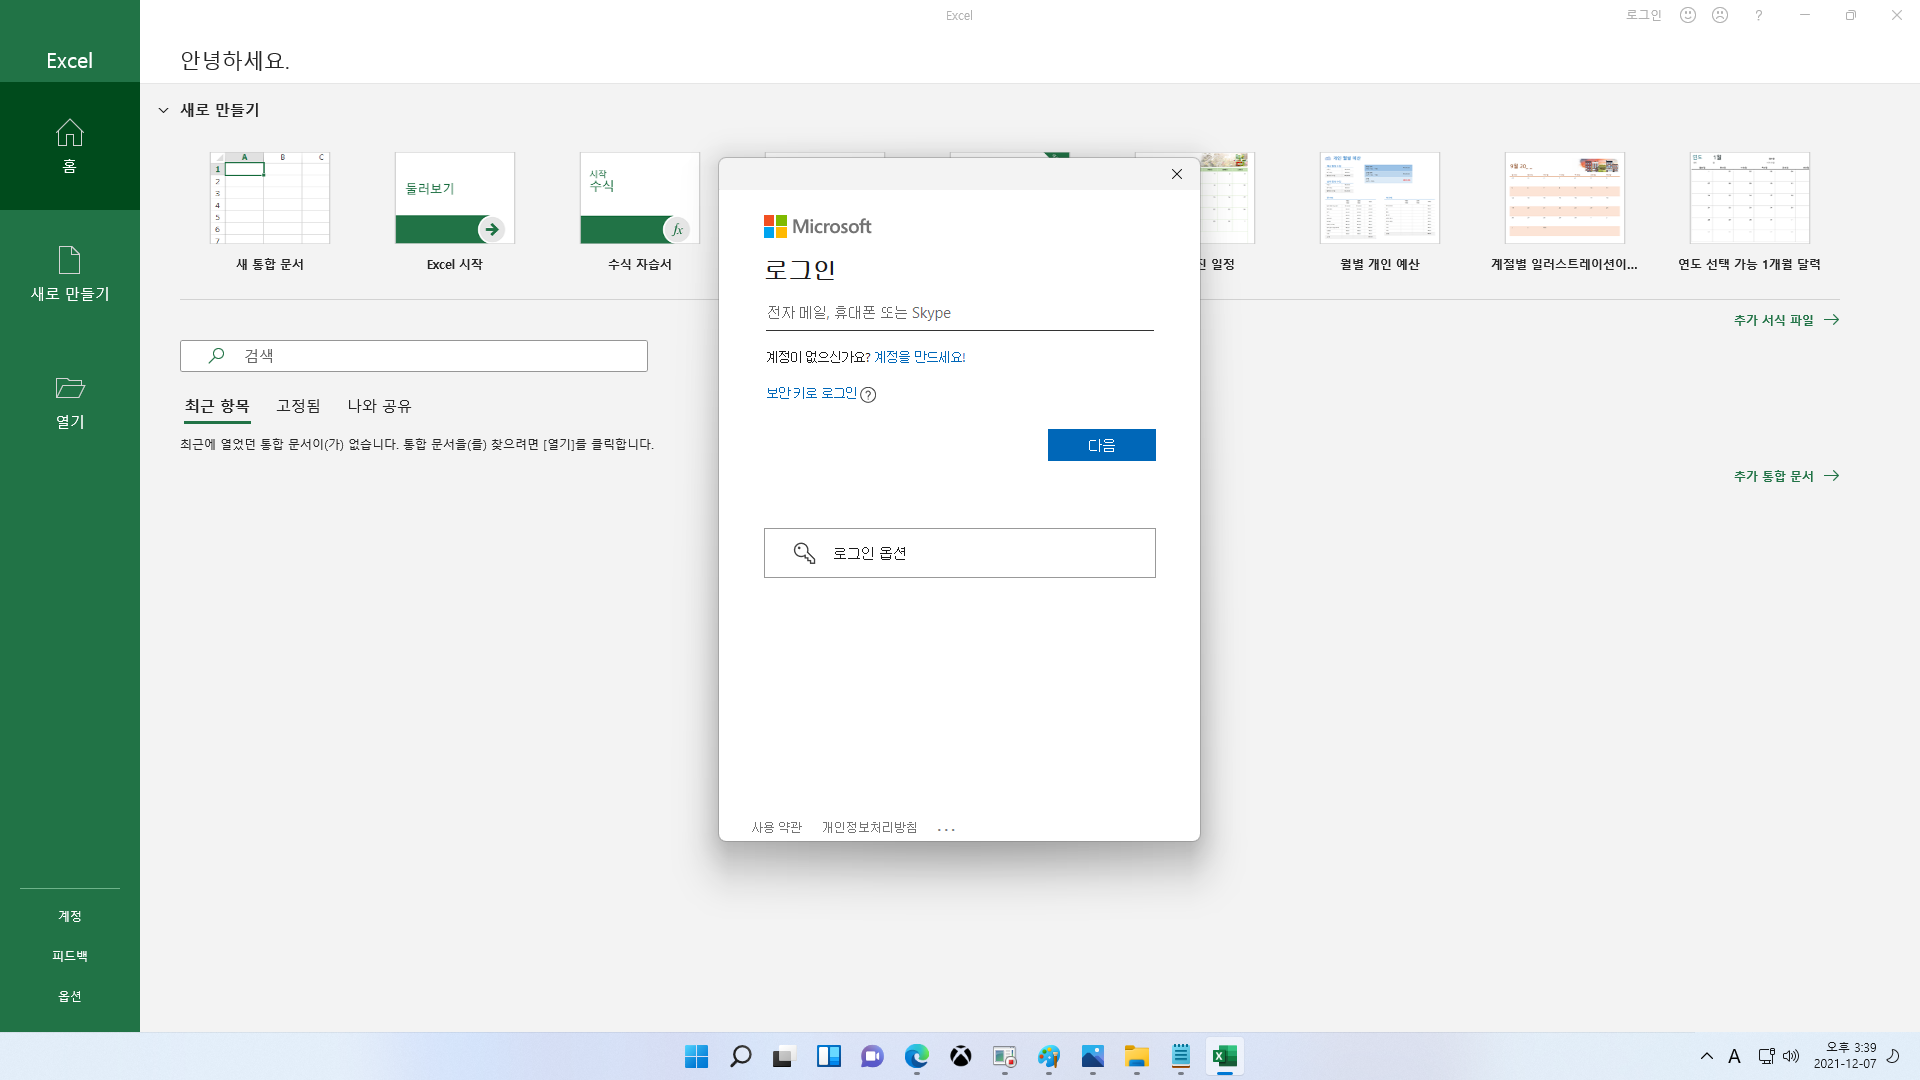Open the Notepad app on taskbar

(1181, 1056)
